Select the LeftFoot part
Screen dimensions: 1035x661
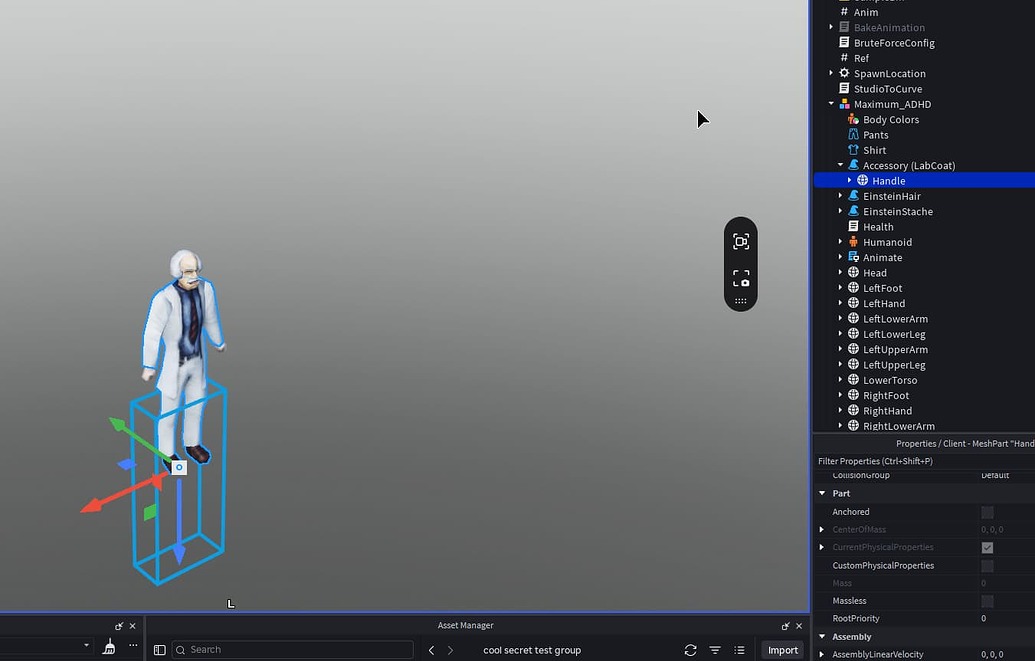coord(883,288)
